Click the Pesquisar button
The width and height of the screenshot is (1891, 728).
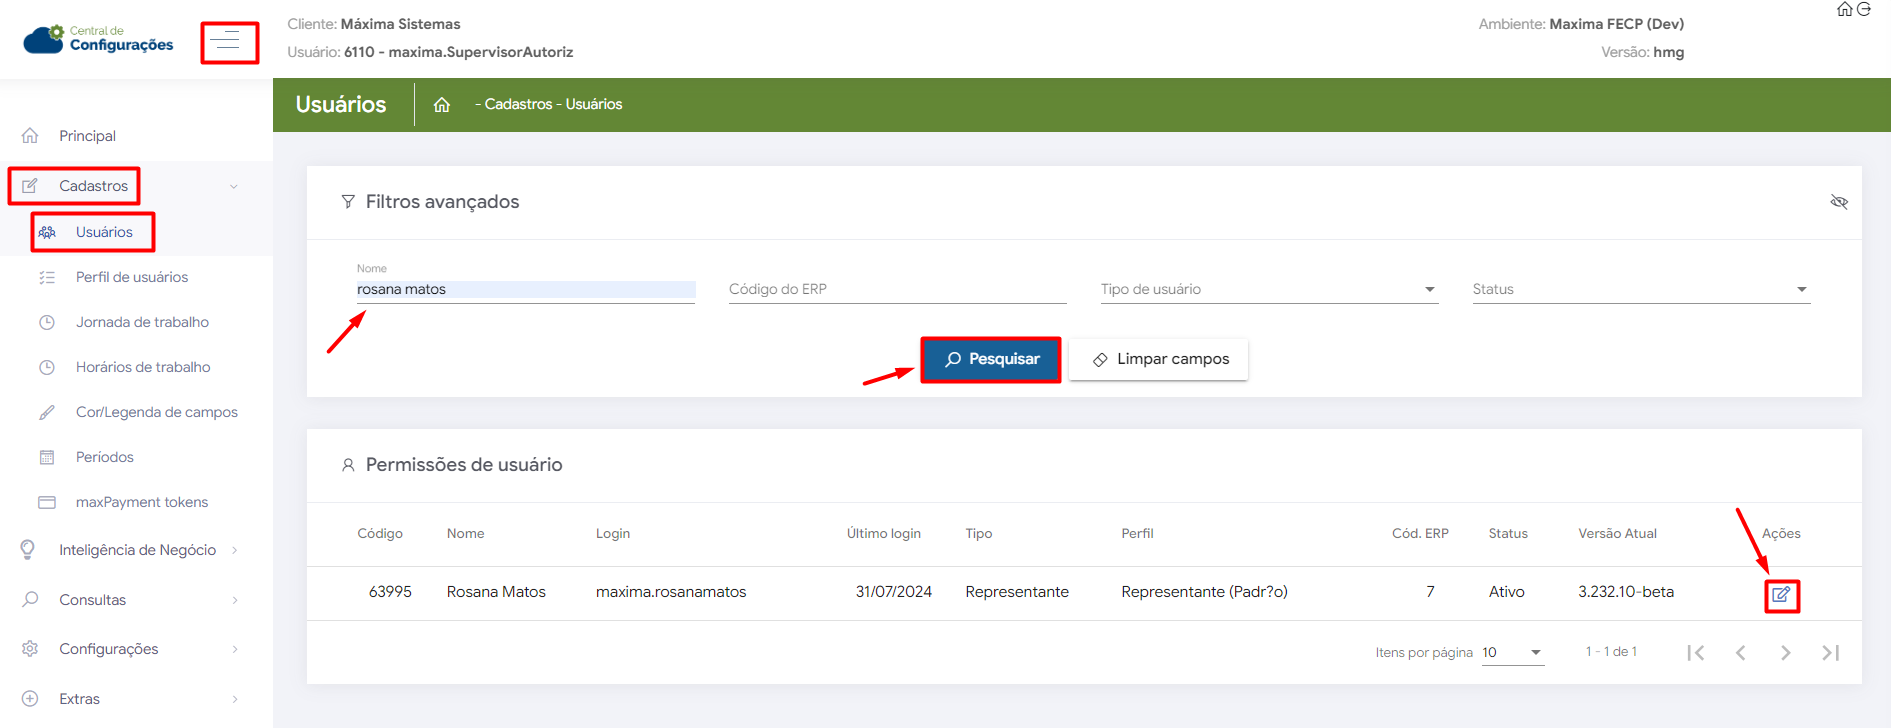(990, 359)
